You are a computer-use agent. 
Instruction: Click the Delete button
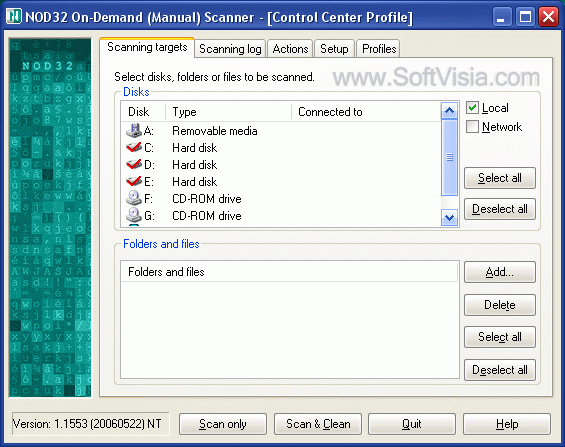pos(500,305)
